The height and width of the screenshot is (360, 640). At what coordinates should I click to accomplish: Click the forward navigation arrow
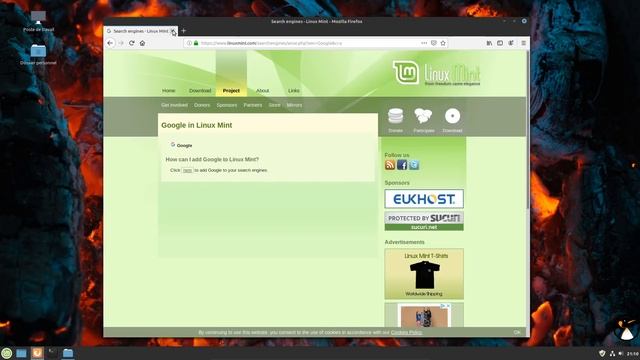pyautogui.click(x=121, y=43)
